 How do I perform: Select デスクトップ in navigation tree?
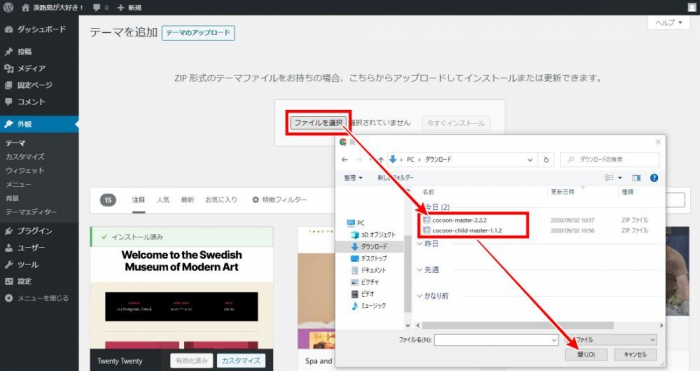369,258
